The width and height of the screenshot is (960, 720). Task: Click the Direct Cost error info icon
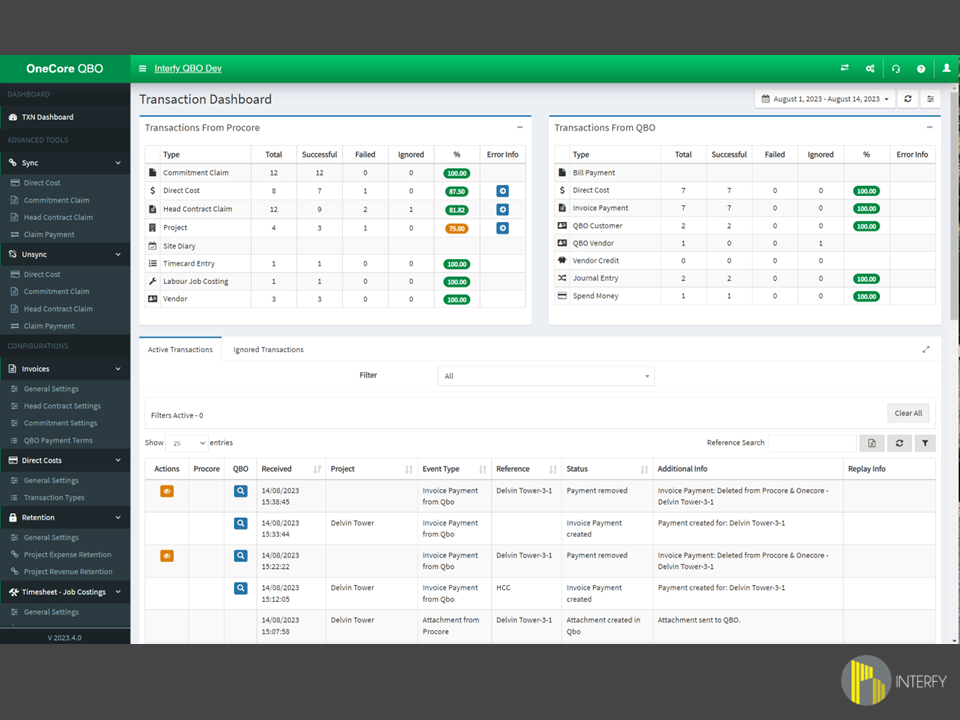pyautogui.click(x=502, y=190)
